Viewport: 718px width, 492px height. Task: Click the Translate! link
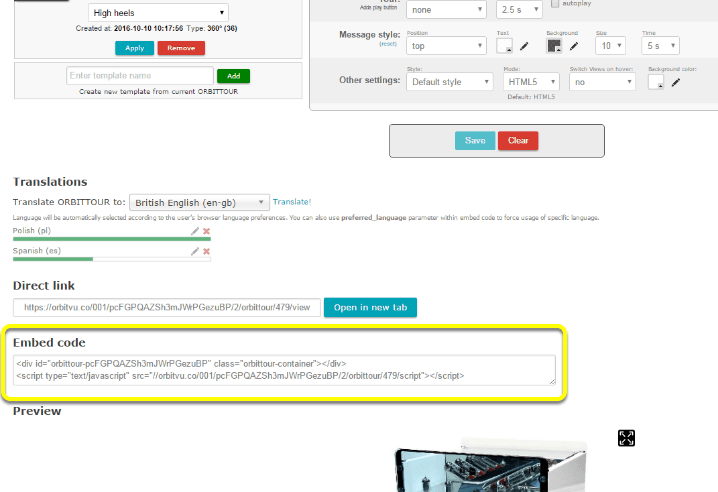pos(292,202)
